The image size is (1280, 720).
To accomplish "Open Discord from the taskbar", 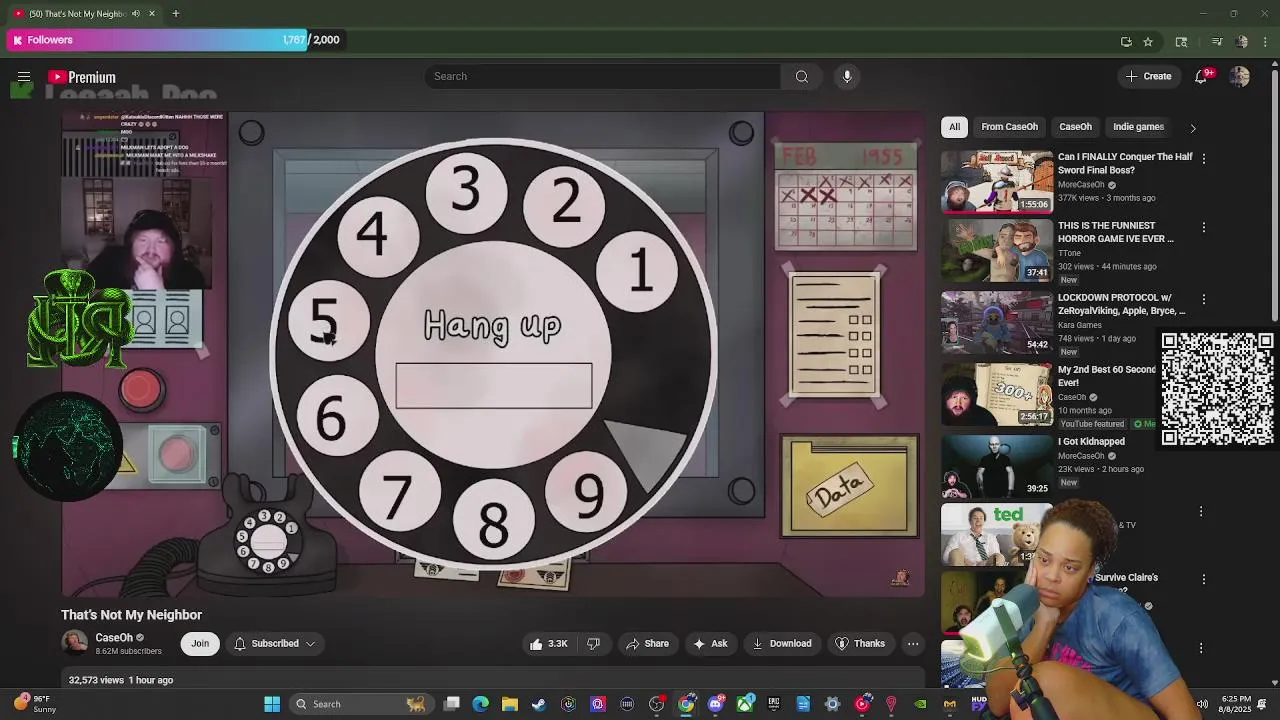I will click(715, 704).
